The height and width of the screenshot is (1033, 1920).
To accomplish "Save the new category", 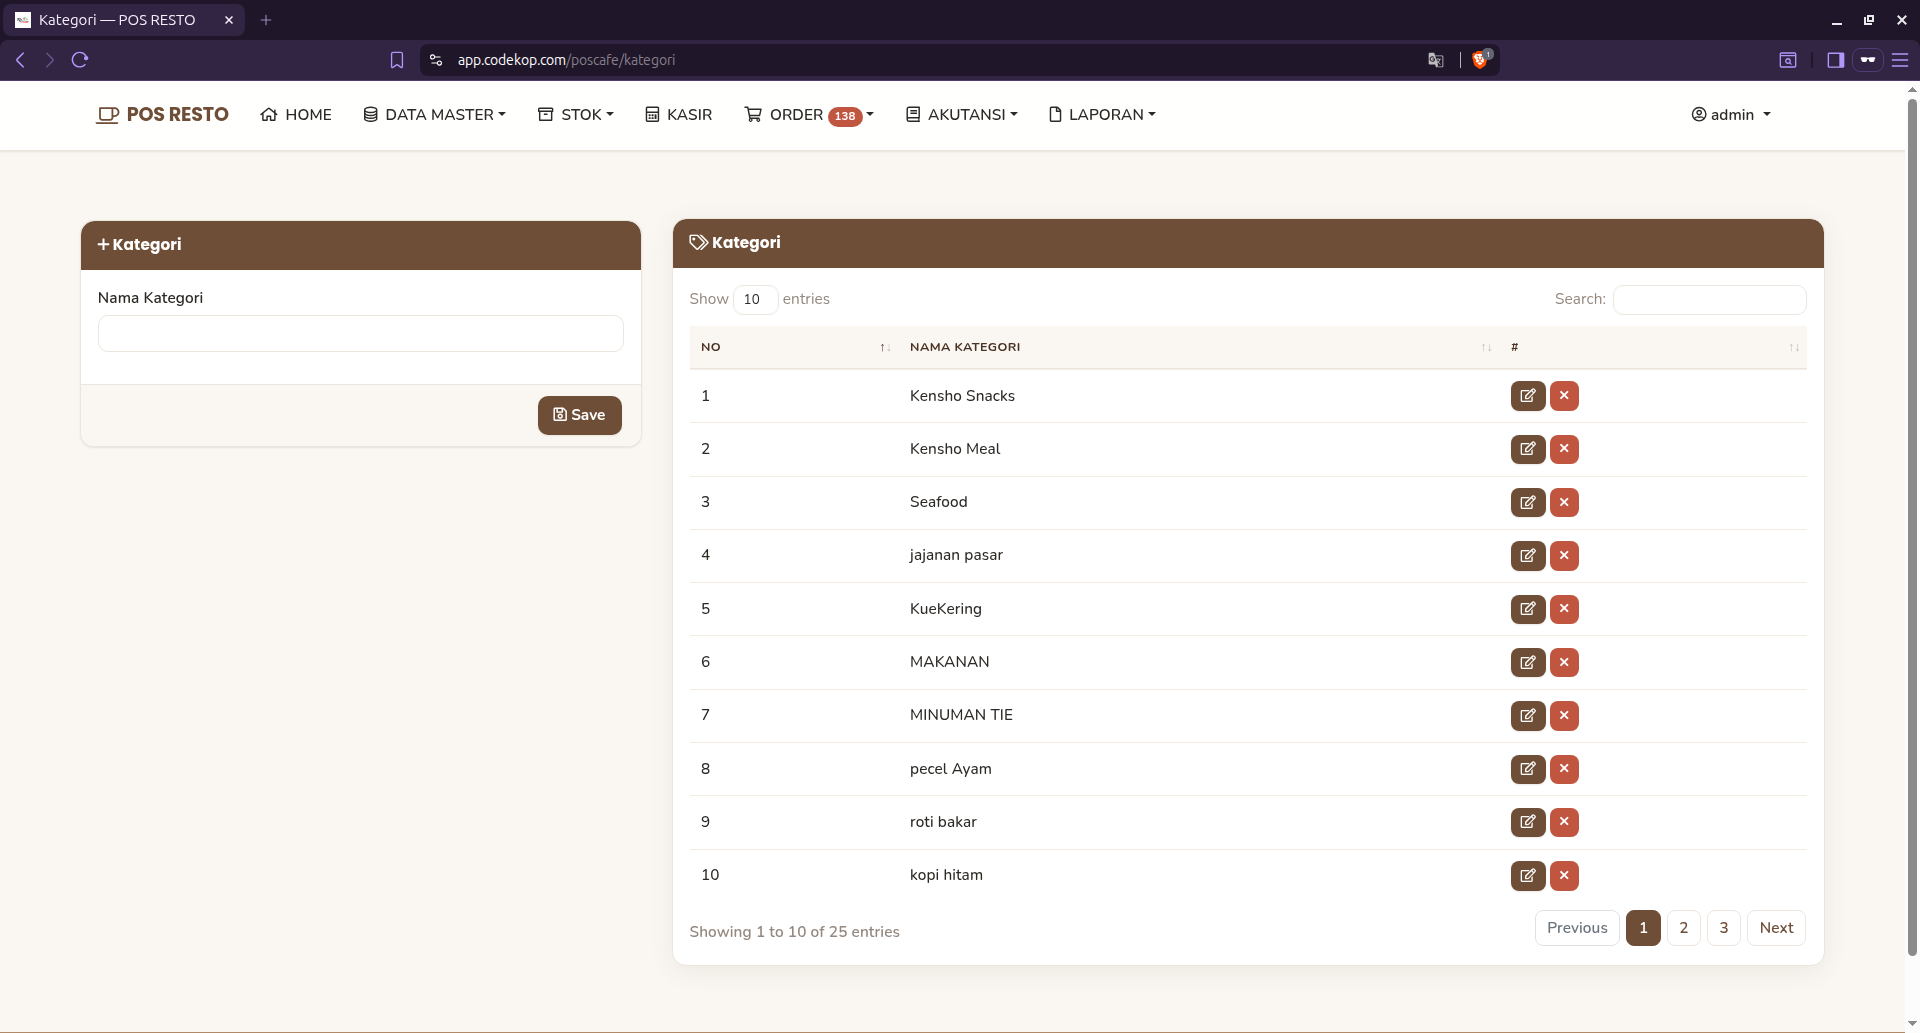I will click(580, 415).
